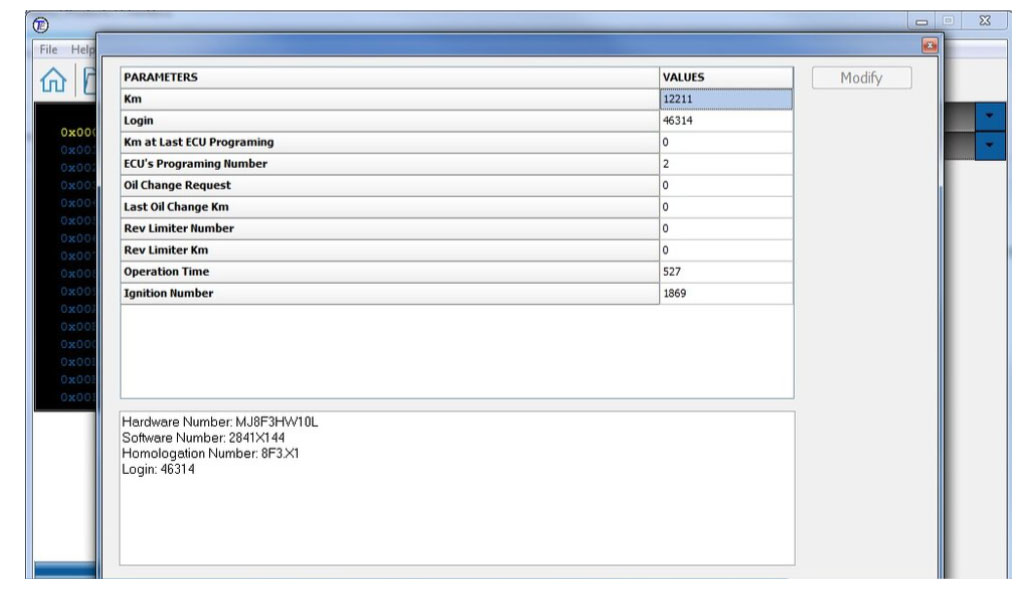1035x601 pixels.
Task: Click the Hardware Number line in the info box
Action: (x=219, y=422)
